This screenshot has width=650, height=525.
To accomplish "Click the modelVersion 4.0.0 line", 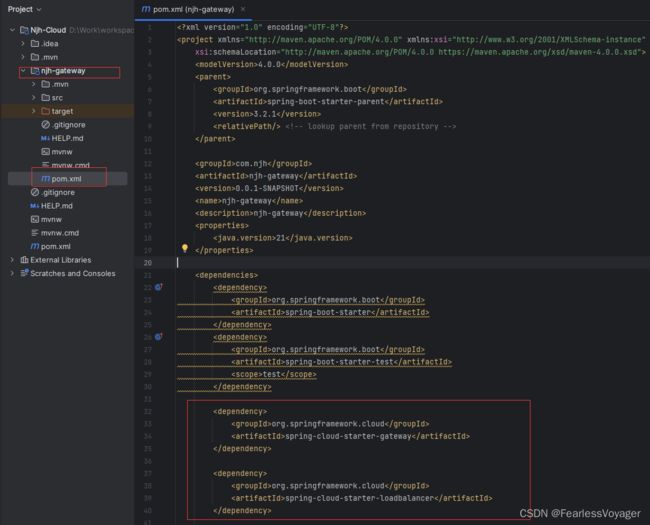I will [272, 64].
